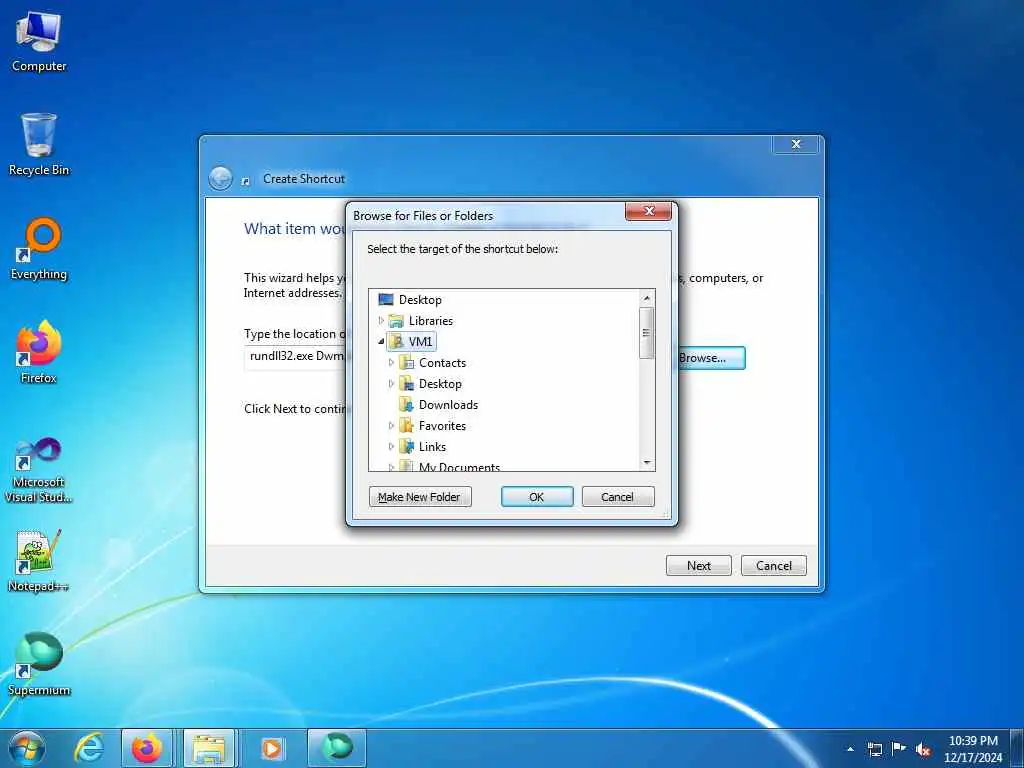Select the My Documents folder

point(449,466)
